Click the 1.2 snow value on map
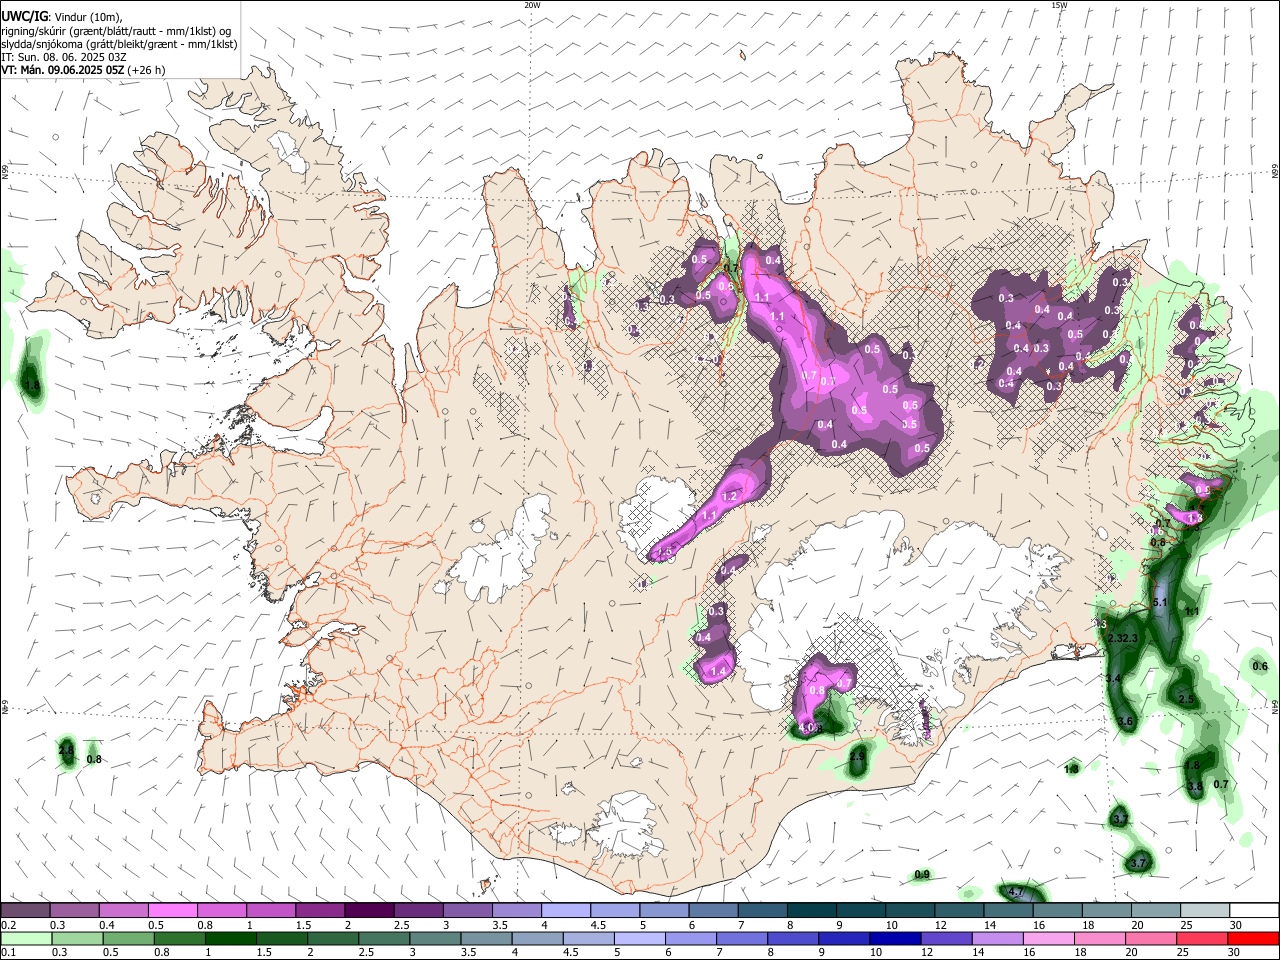The image size is (1280, 960). tap(729, 497)
